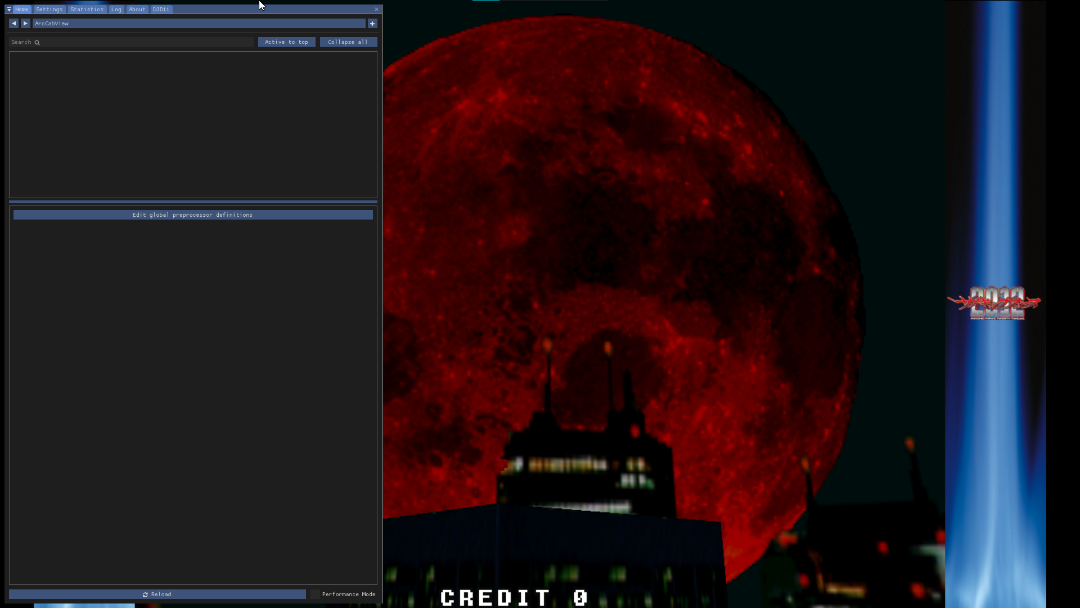Open the ArcCabView preset dropdown
This screenshot has width=1080, height=608.
click(x=199, y=23)
